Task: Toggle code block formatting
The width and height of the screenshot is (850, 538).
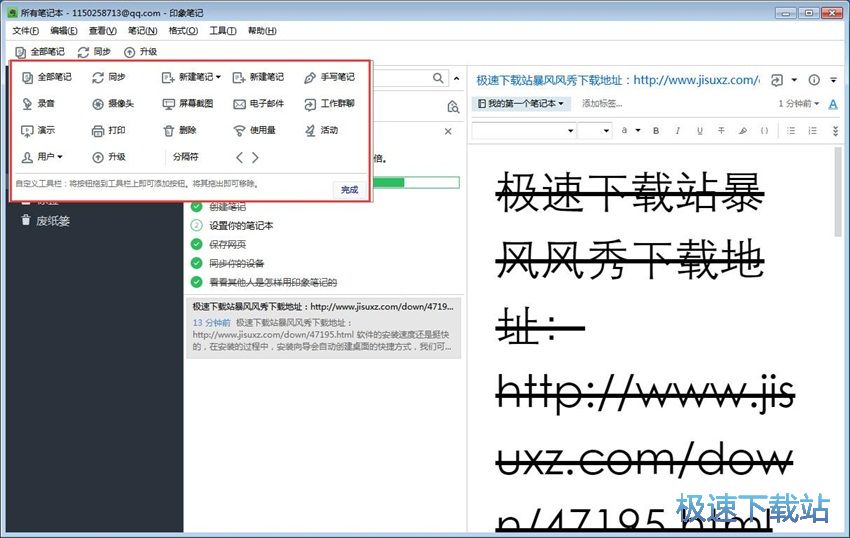Action: pyautogui.click(x=764, y=131)
